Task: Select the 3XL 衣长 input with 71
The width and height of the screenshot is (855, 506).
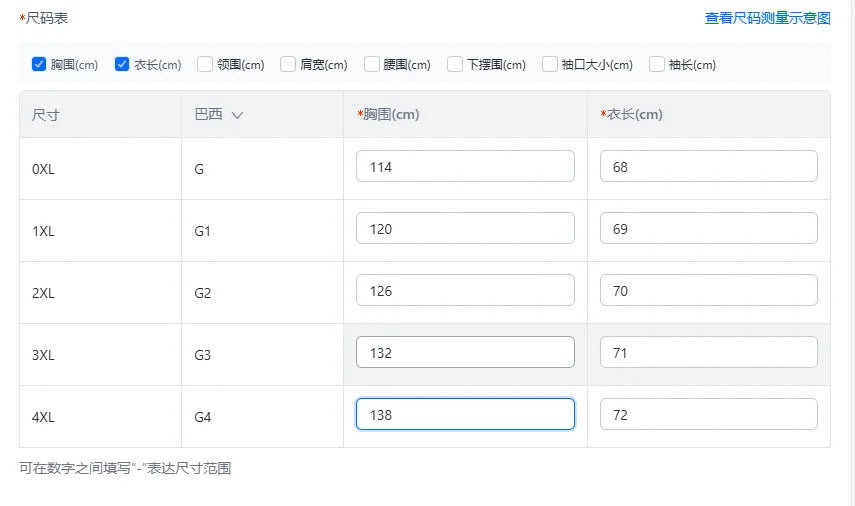Action: click(708, 353)
